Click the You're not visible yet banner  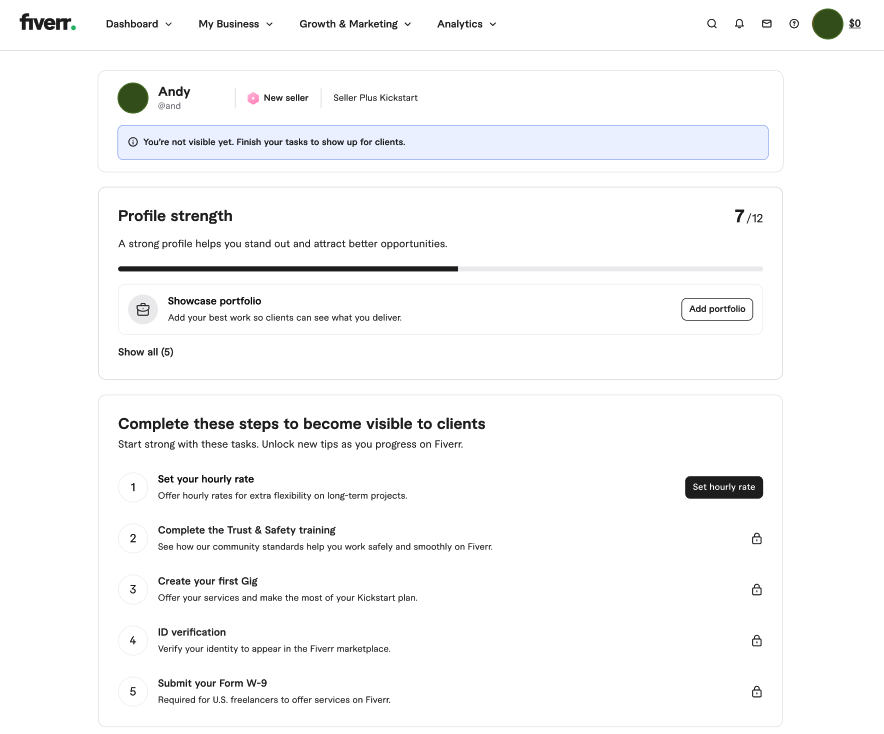(443, 142)
